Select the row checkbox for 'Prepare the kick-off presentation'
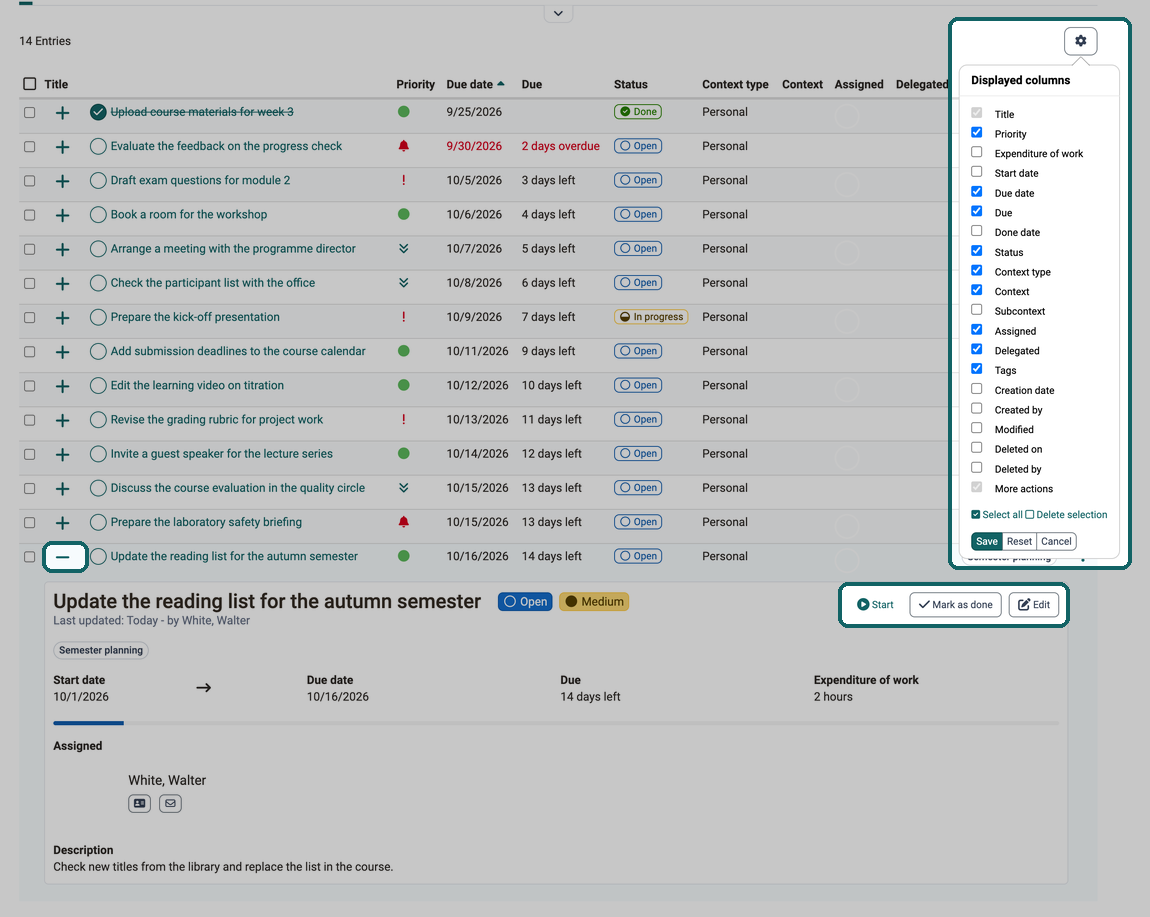The height and width of the screenshot is (917, 1150). pyautogui.click(x=29, y=318)
